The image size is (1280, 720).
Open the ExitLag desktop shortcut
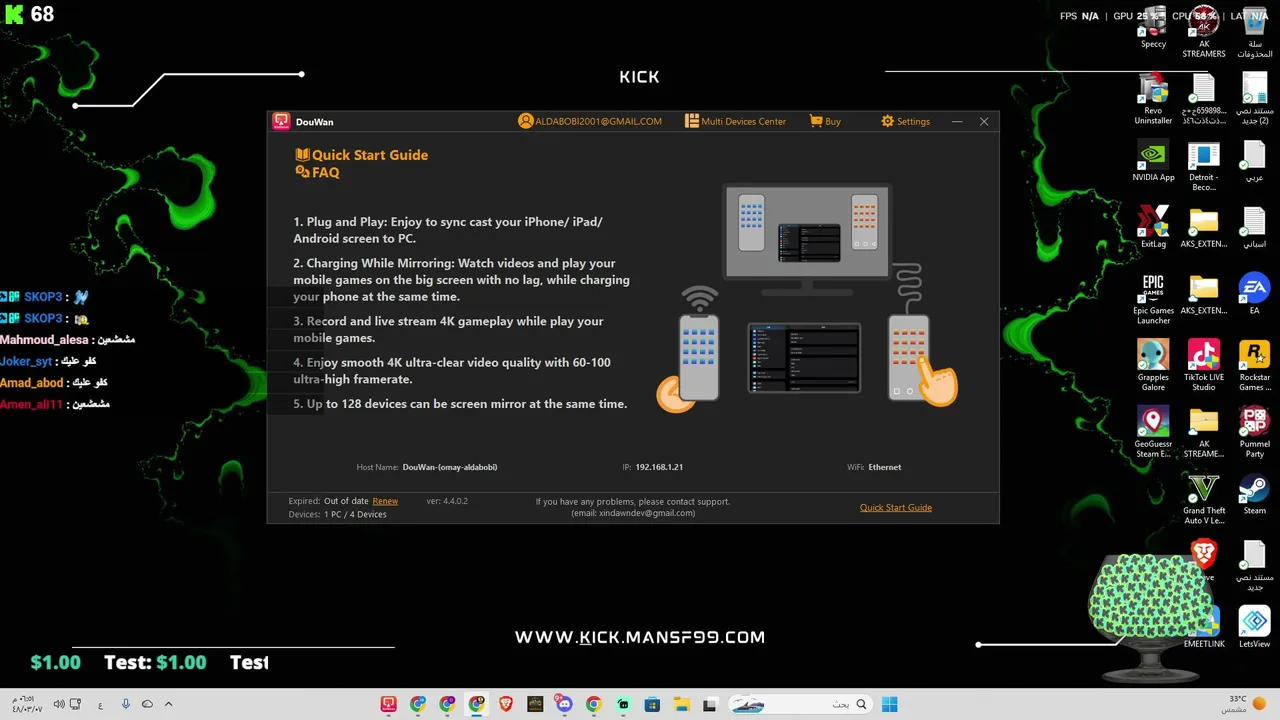[1153, 228]
